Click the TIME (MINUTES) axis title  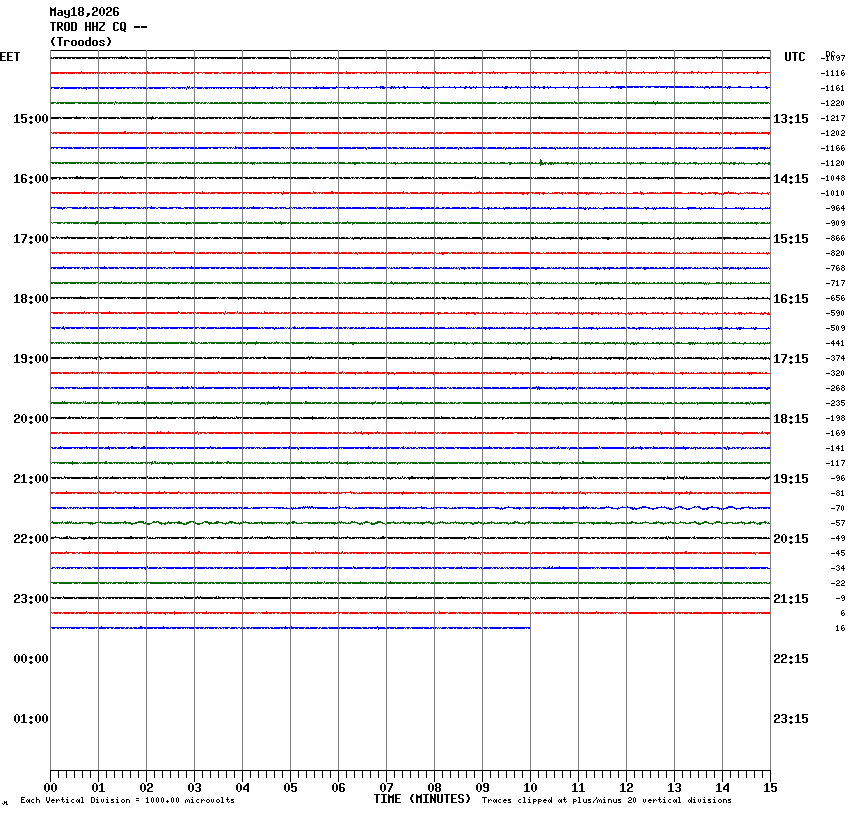(422, 799)
